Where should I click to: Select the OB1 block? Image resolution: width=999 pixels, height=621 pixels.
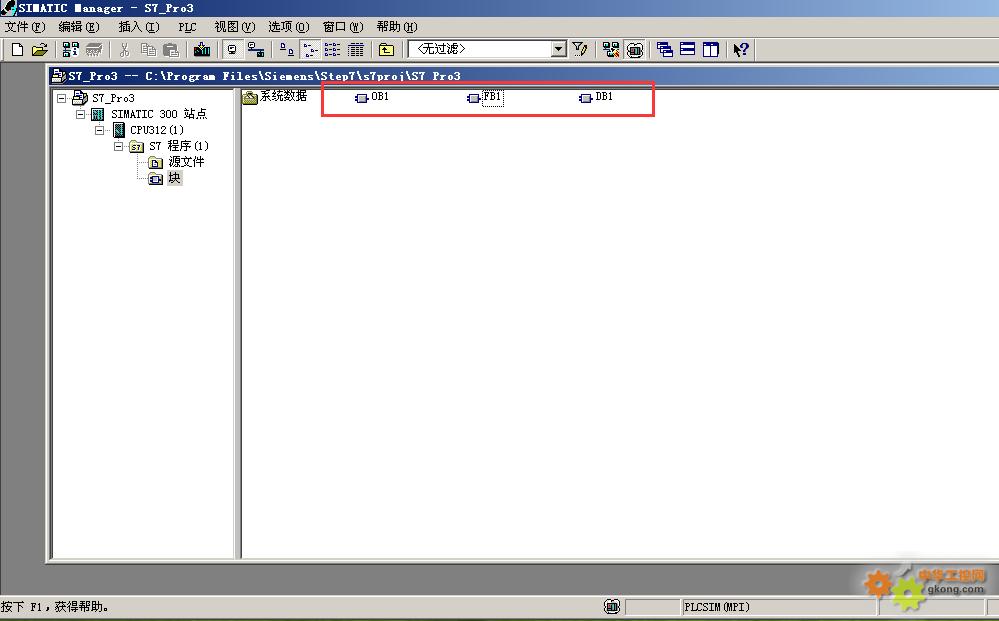(372, 97)
